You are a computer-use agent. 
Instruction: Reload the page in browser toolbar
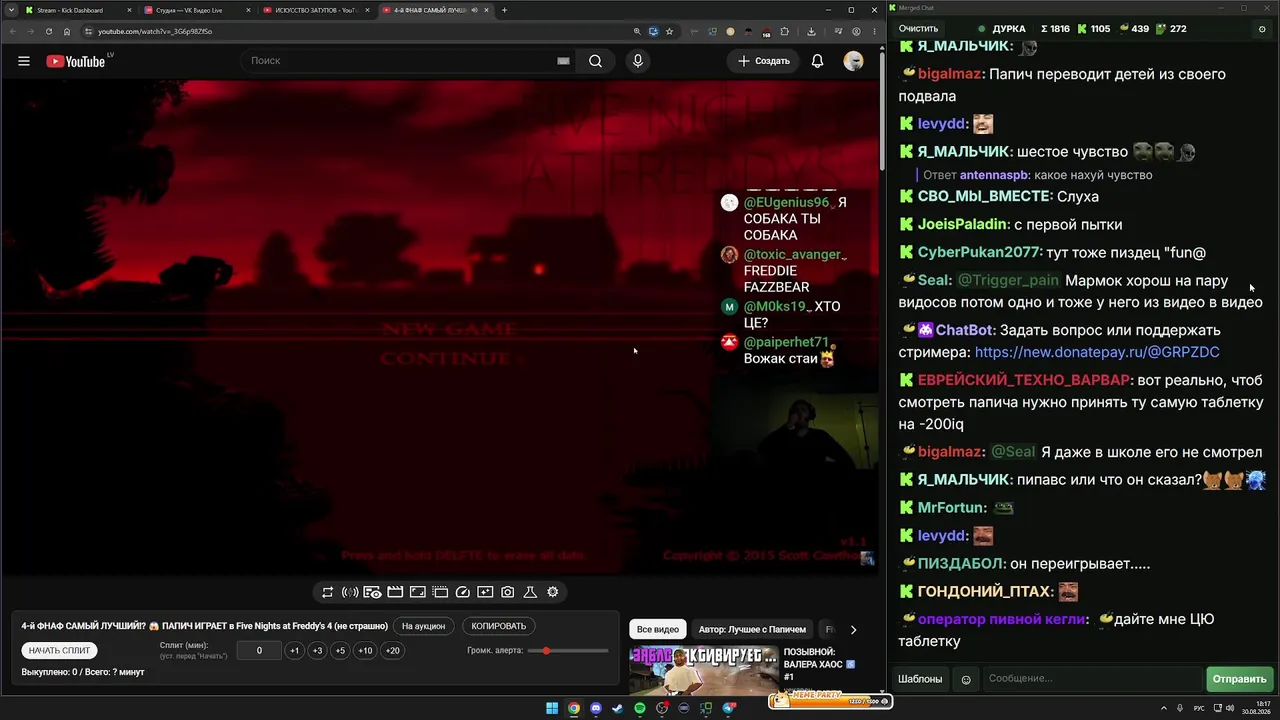(x=48, y=31)
